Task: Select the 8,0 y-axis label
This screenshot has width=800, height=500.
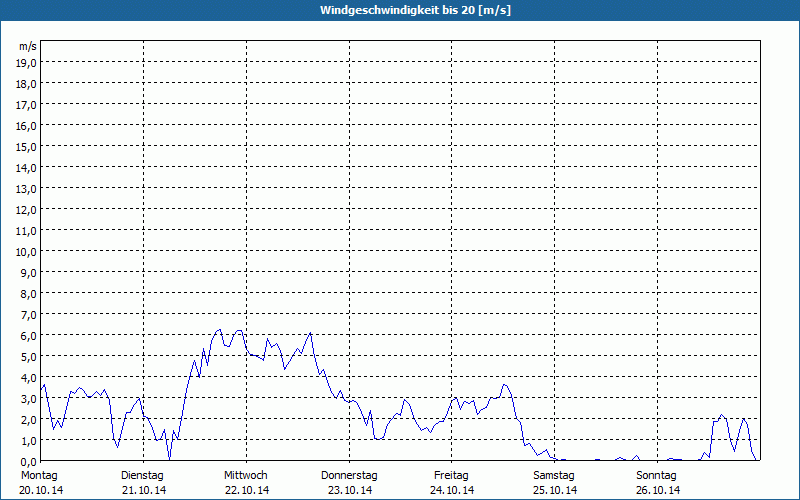Action: (x=29, y=294)
